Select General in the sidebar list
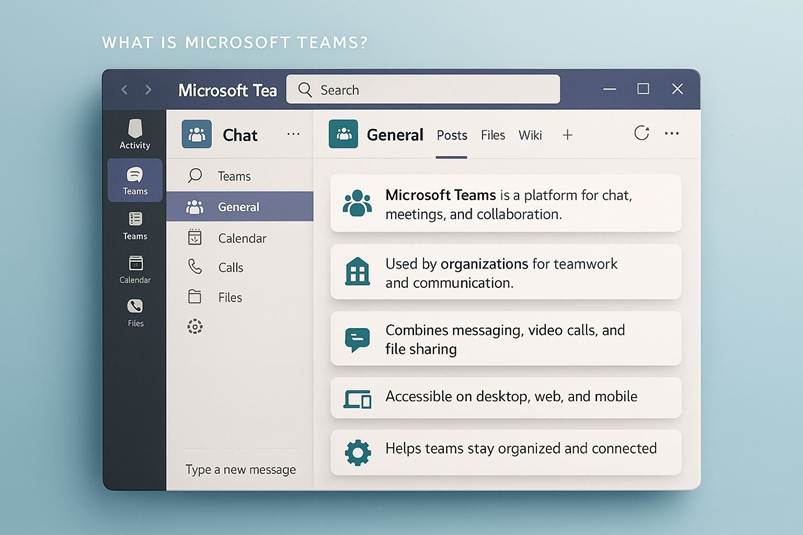 pos(238,207)
